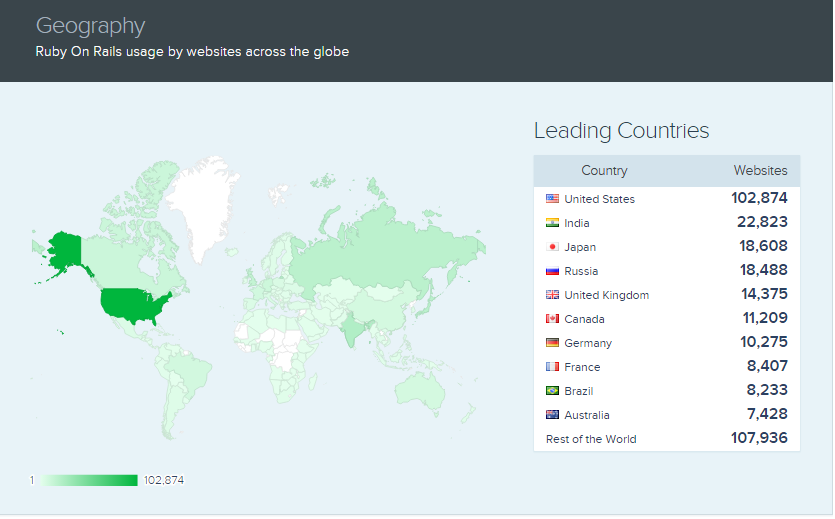Click the contiguous United States on the map
This screenshot has width=835, height=519.
[133, 304]
